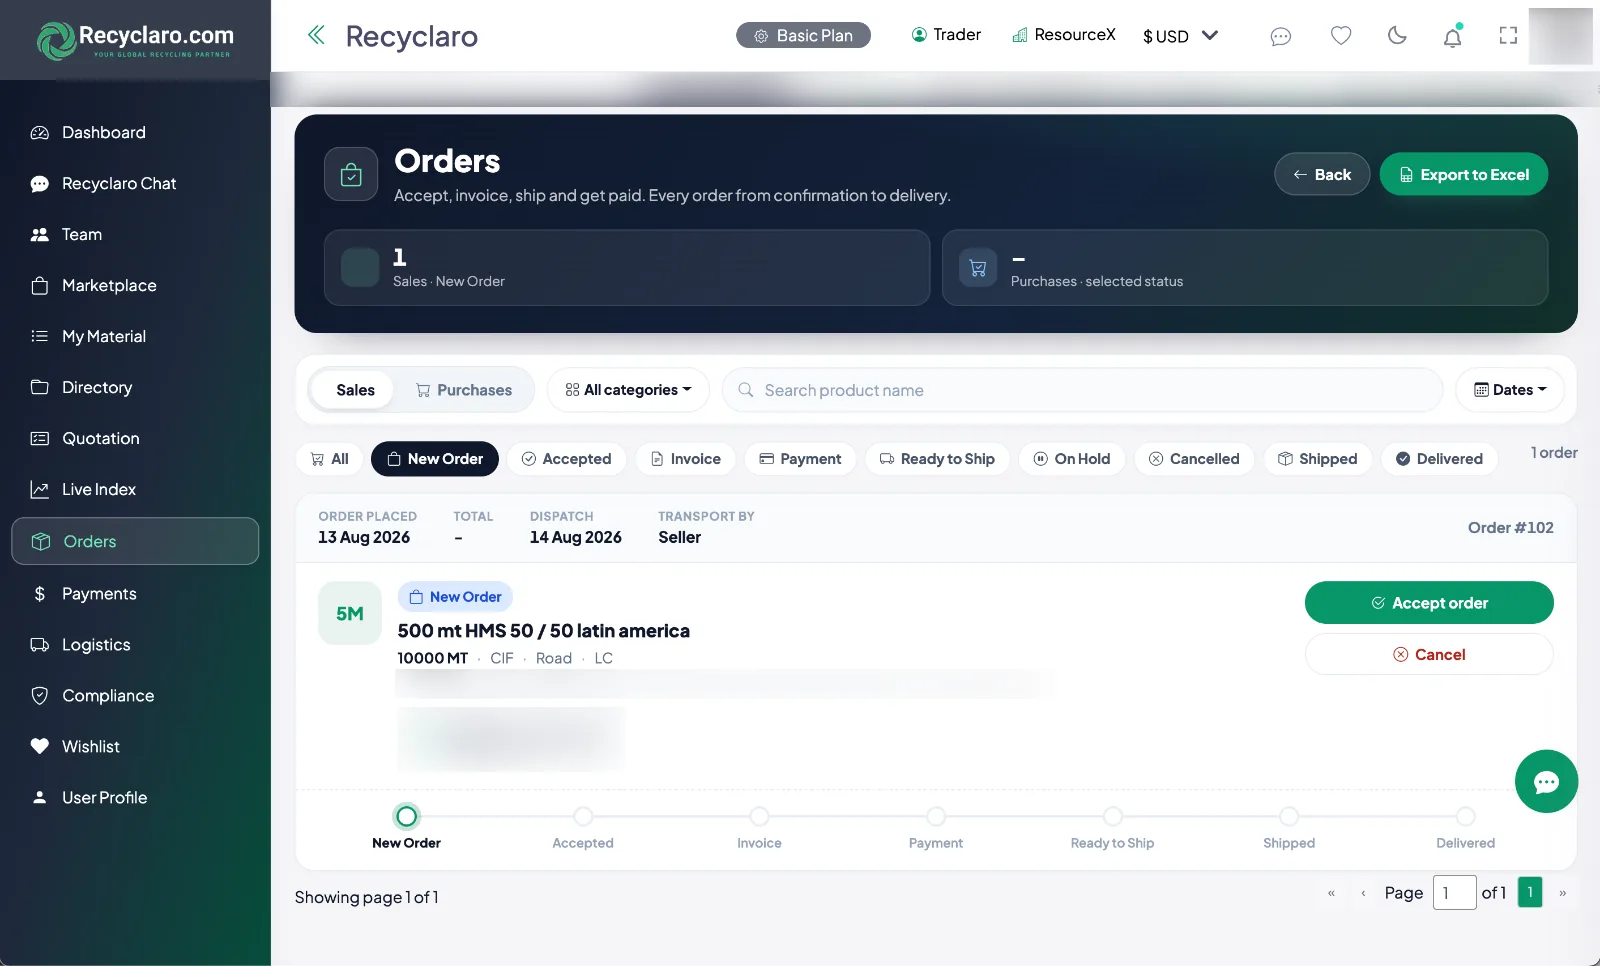Open notifications bell icon
The height and width of the screenshot is (966, 1600).
[1453, 36]
